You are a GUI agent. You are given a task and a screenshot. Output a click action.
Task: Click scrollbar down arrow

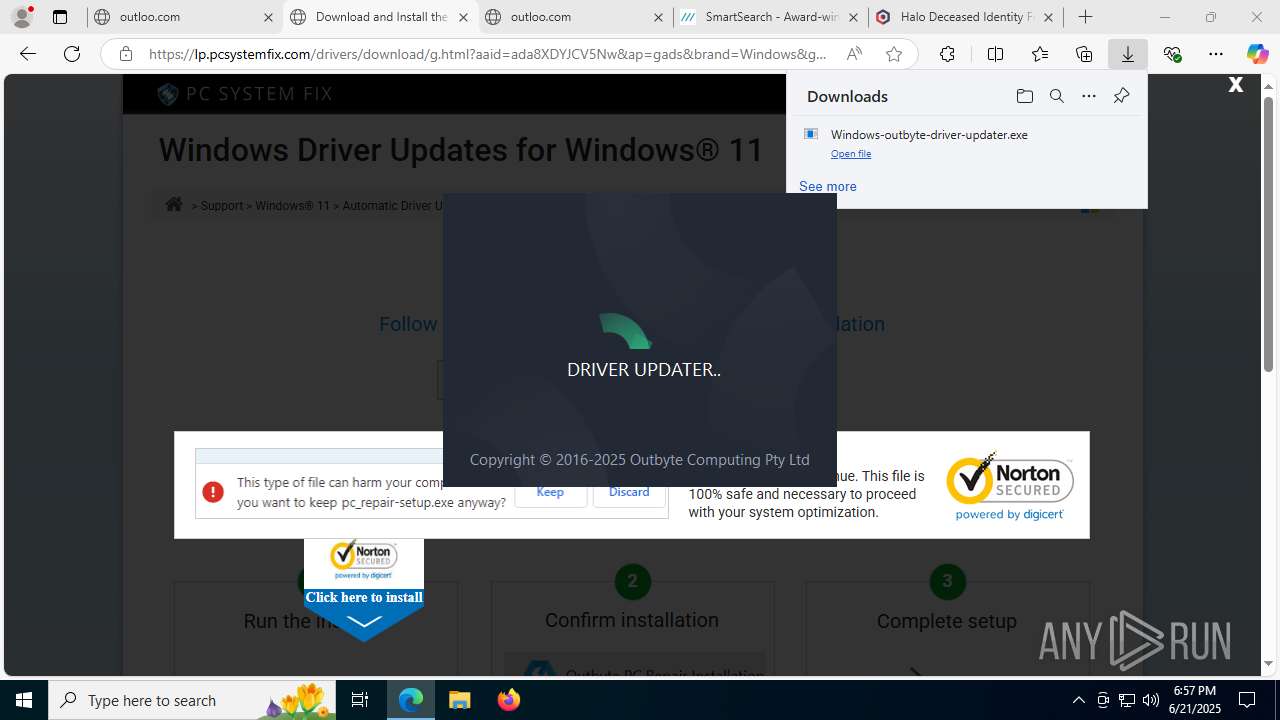click(x=1269, y=664)
